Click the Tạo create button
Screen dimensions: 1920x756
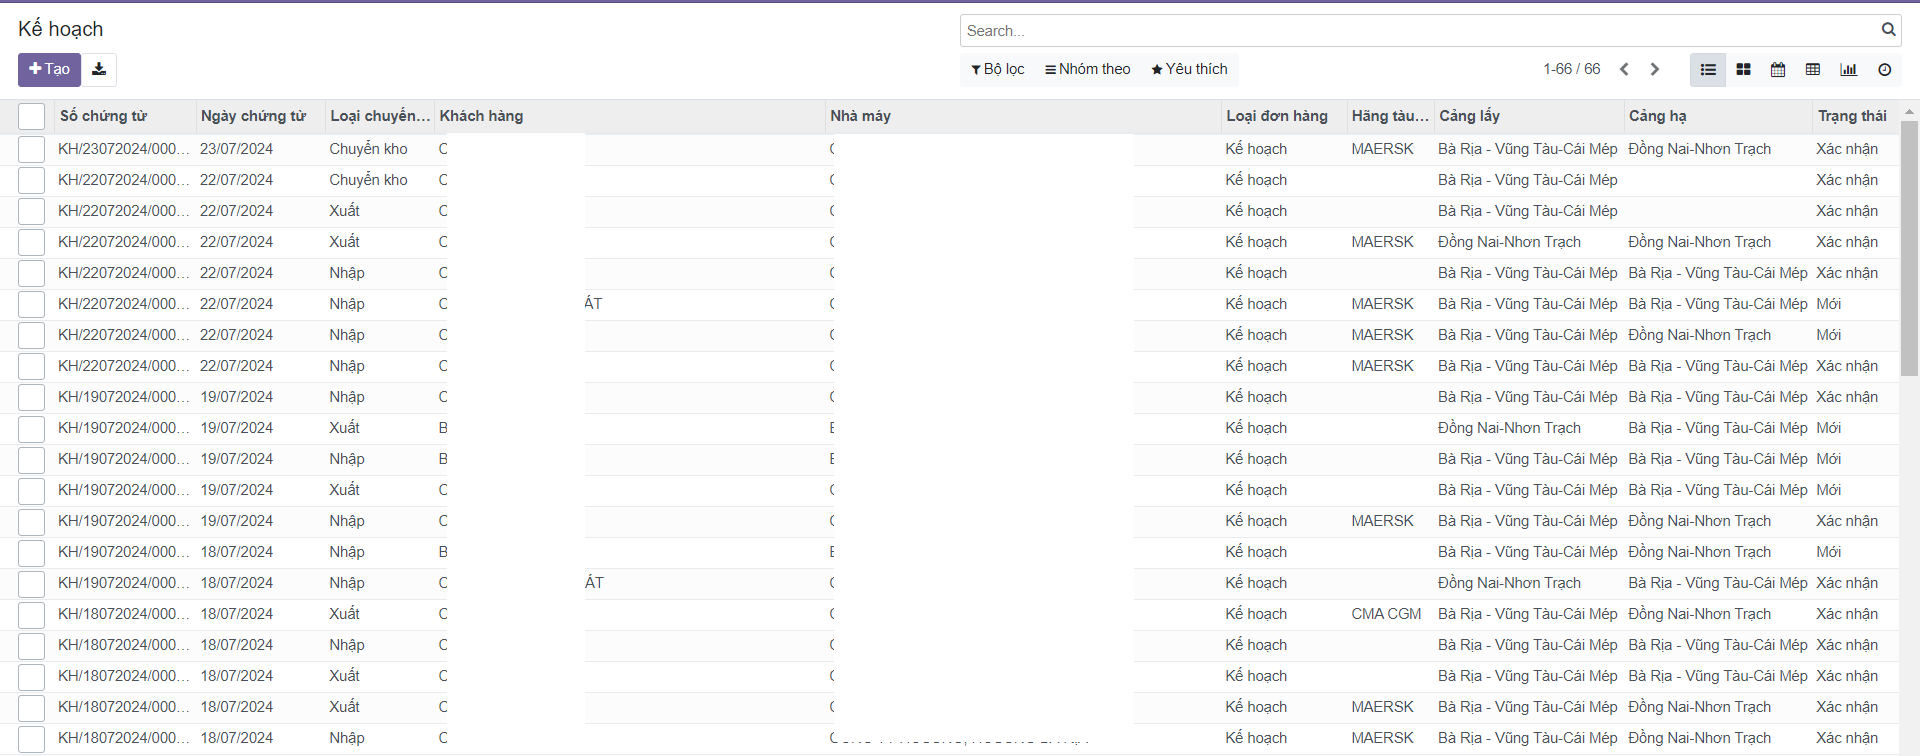49,69
